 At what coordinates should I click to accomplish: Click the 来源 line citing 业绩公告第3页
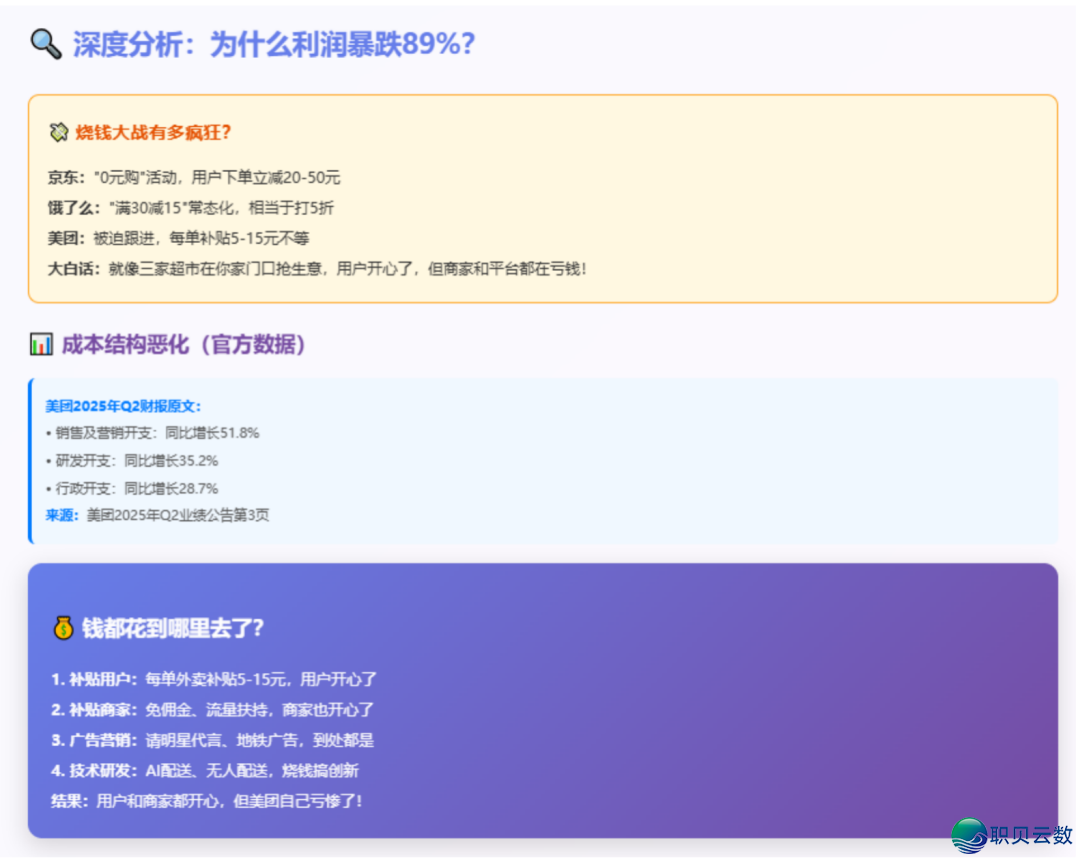pyautogui.click(x=157, y=515)
